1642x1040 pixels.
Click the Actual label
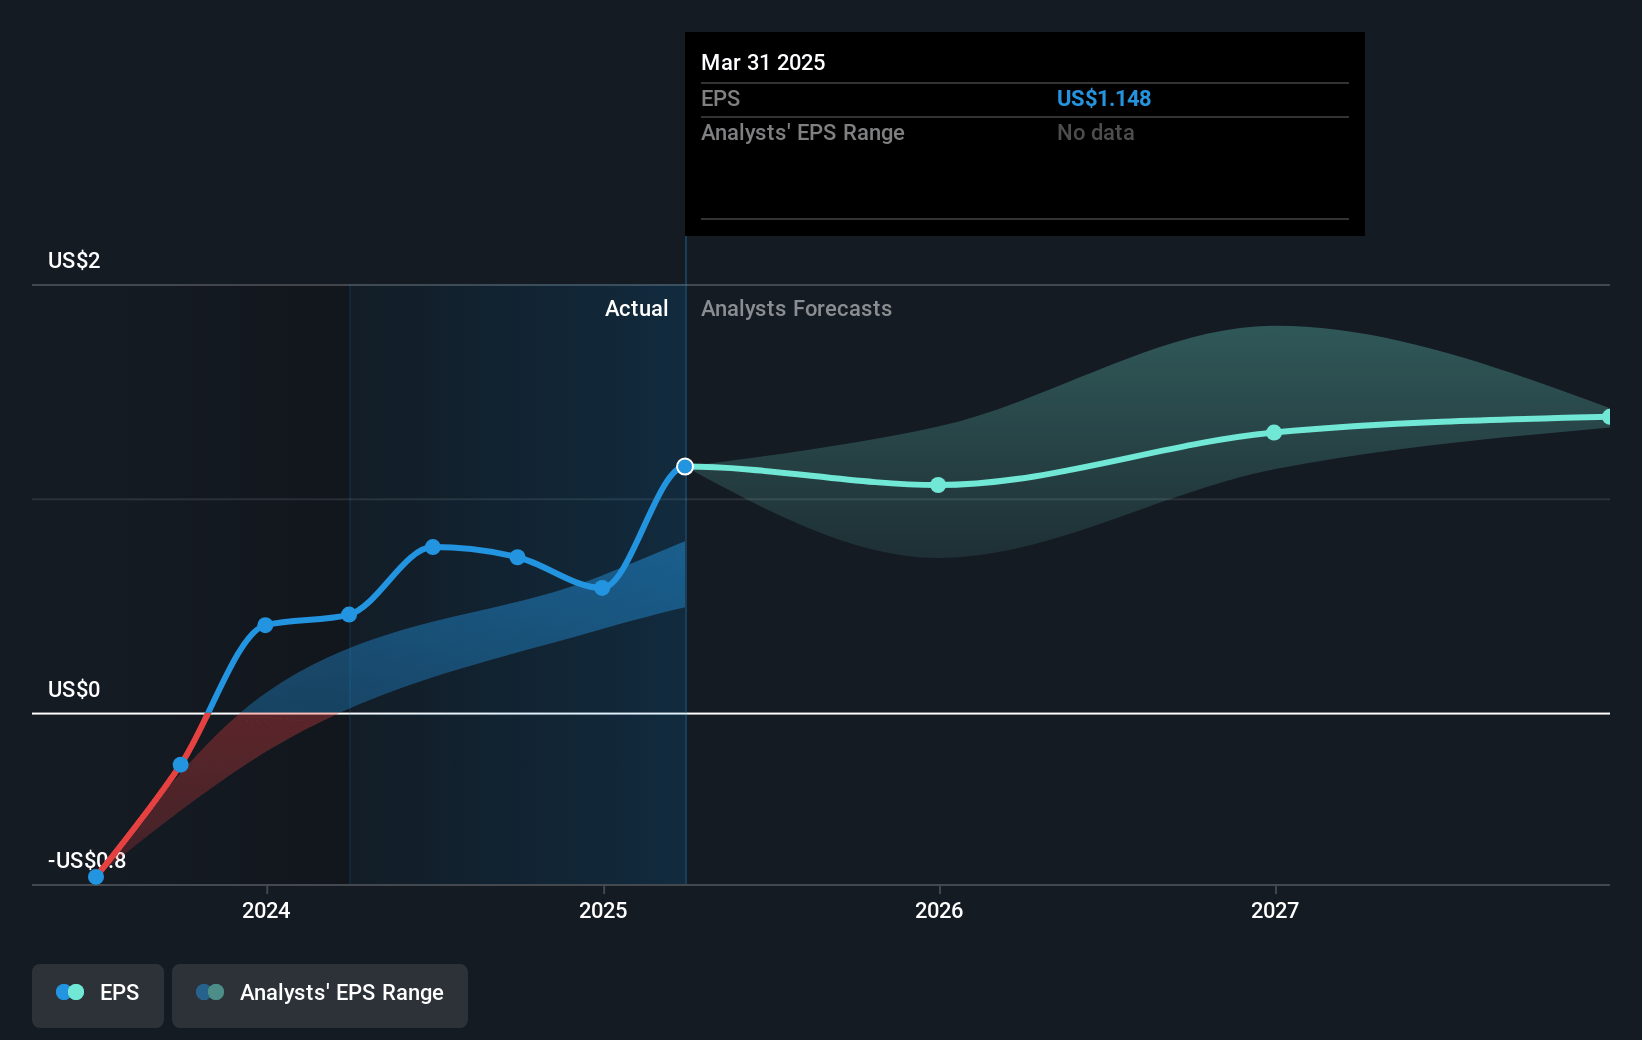click(636, 308)
